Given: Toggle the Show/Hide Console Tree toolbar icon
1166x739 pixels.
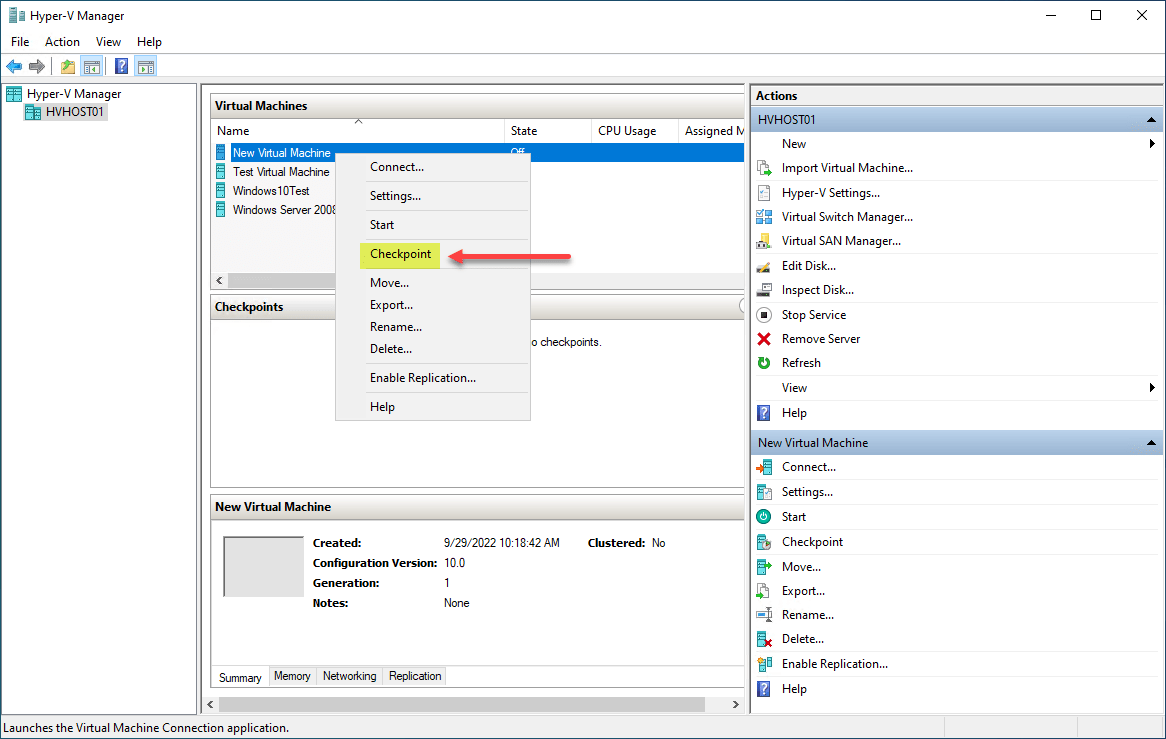Looking at the screenshot, I should click(91, 67).
